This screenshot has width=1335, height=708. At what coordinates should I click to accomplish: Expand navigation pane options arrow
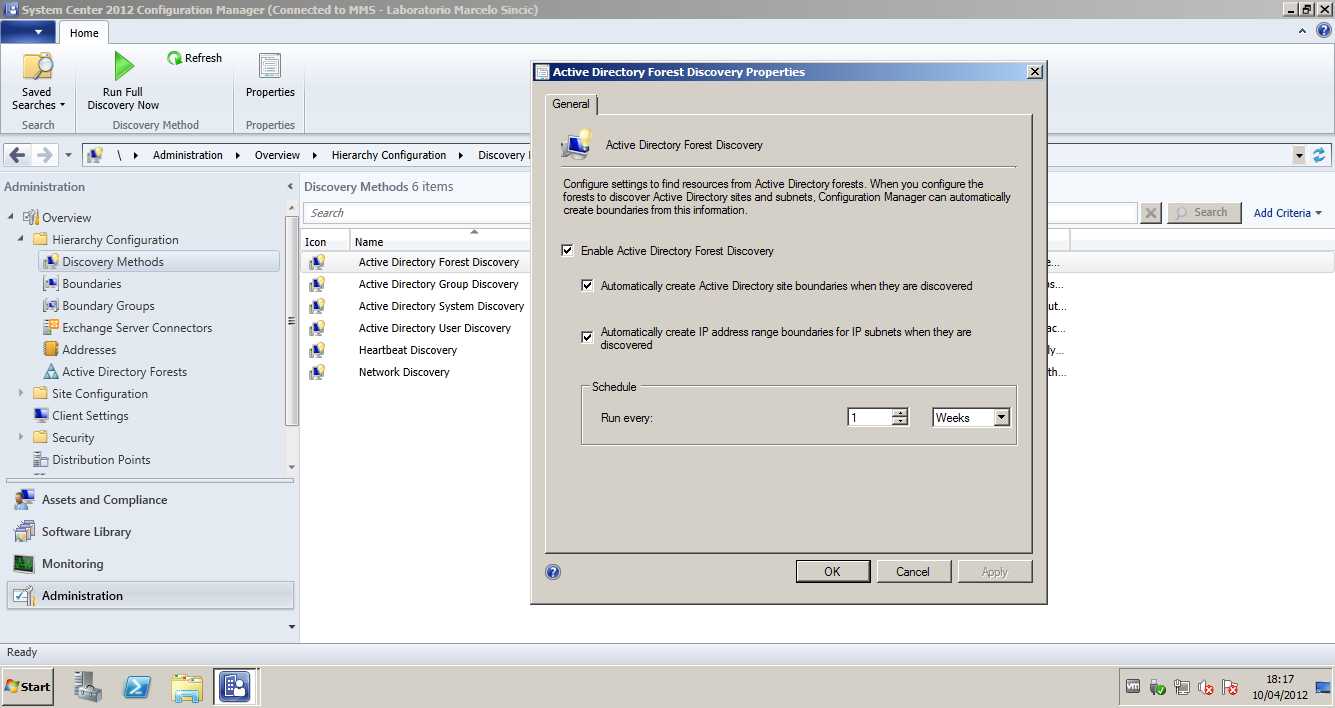292,627
